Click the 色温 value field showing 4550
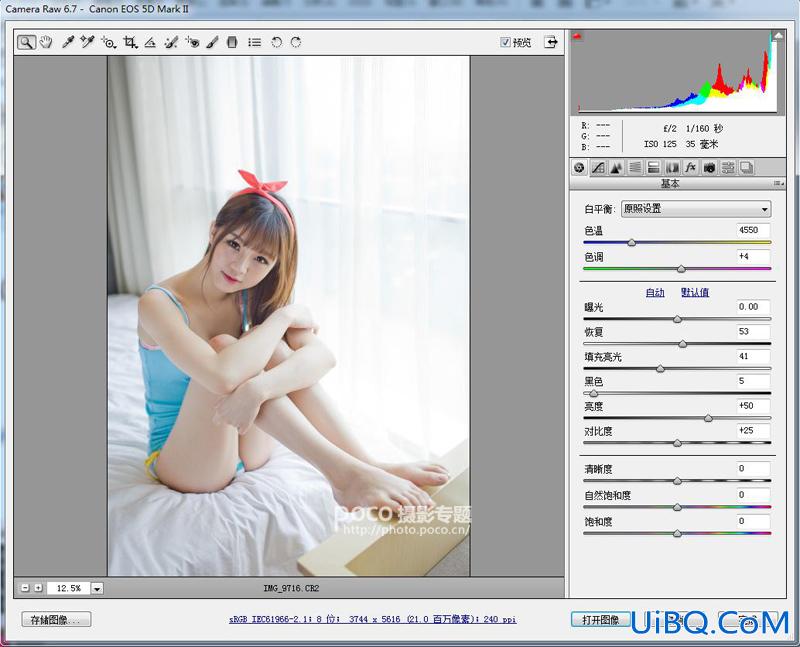800x647 pixels. 753,230
